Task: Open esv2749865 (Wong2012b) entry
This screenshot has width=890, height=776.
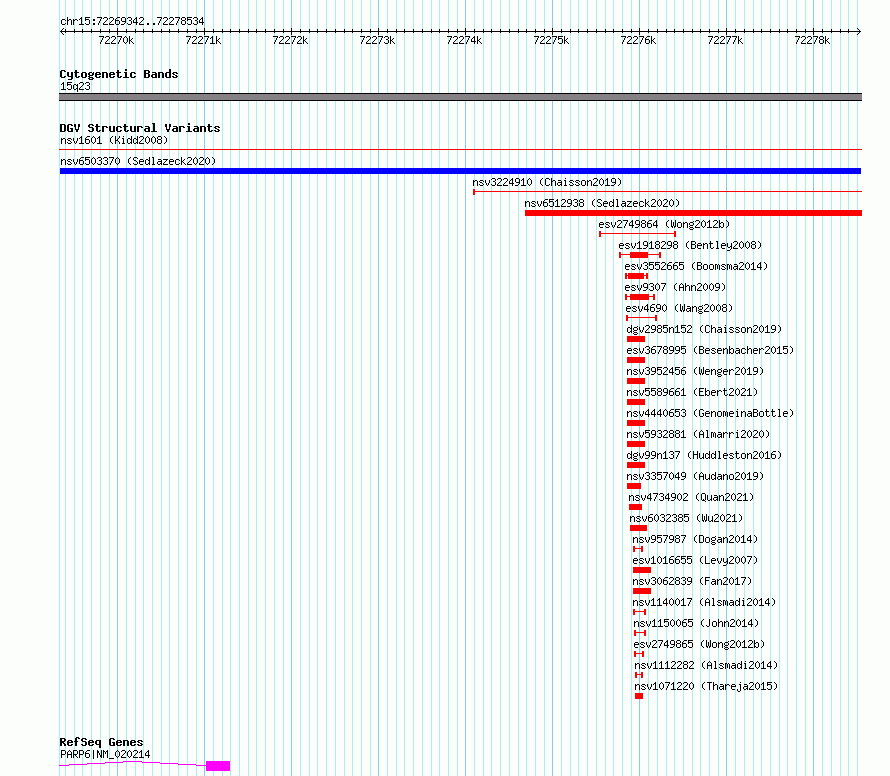Action: pos(699,644)
